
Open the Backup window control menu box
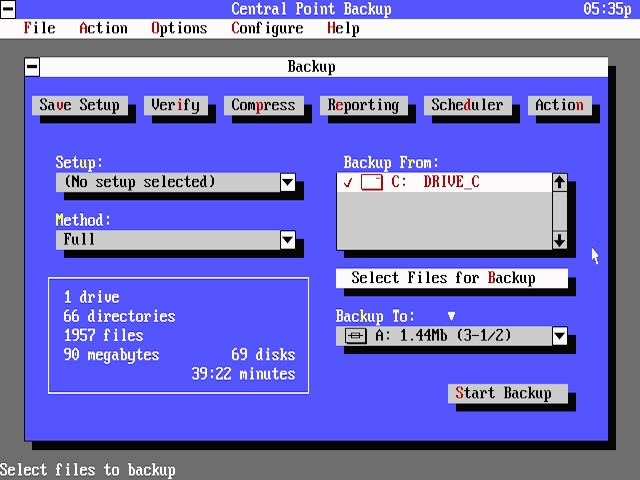pos(32,67)
